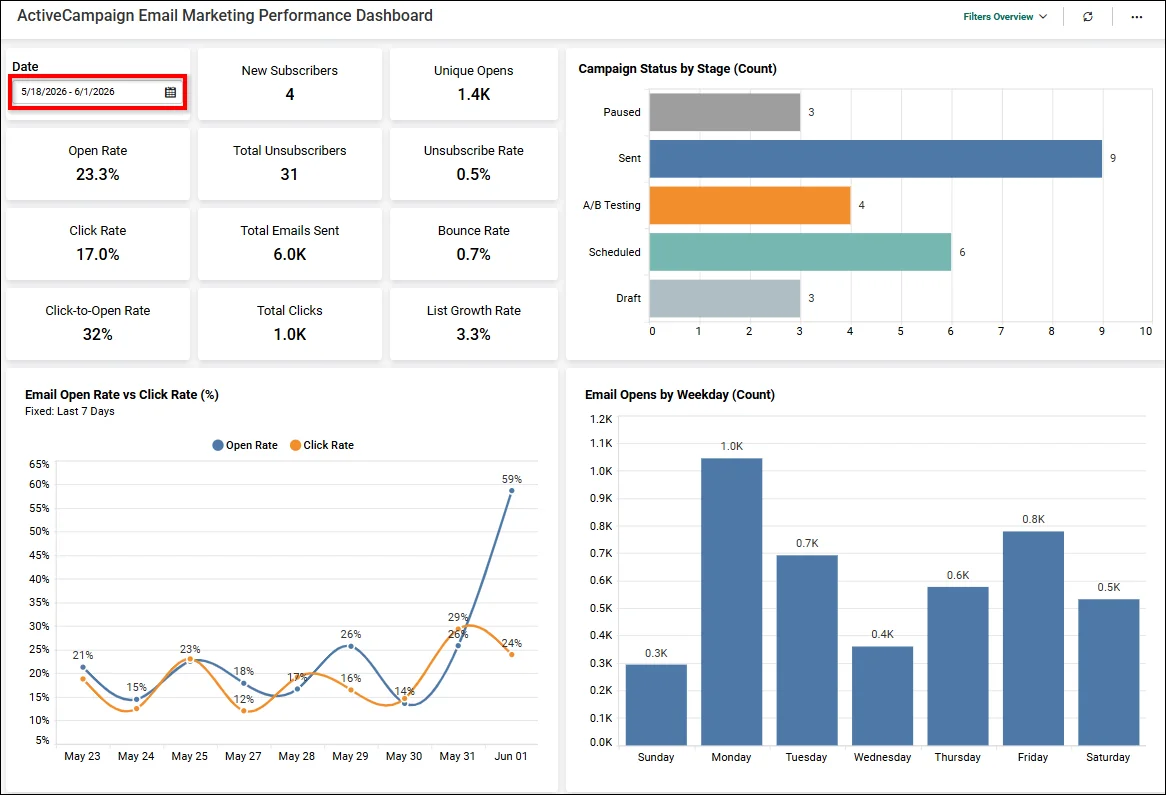Screen dimensions: 1166x795
Task: Select the Friday 0.8K bar
Action: (1033, 638)
